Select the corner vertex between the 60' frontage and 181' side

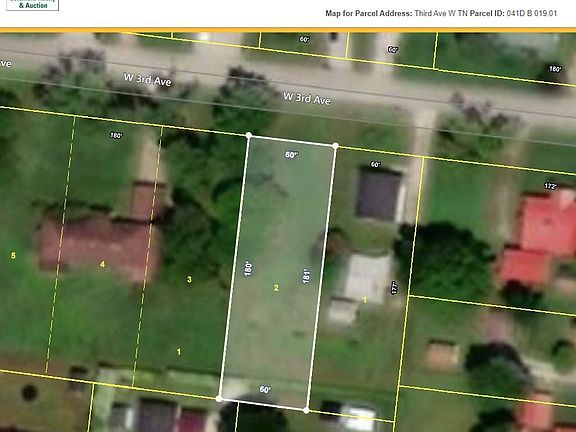335,146
